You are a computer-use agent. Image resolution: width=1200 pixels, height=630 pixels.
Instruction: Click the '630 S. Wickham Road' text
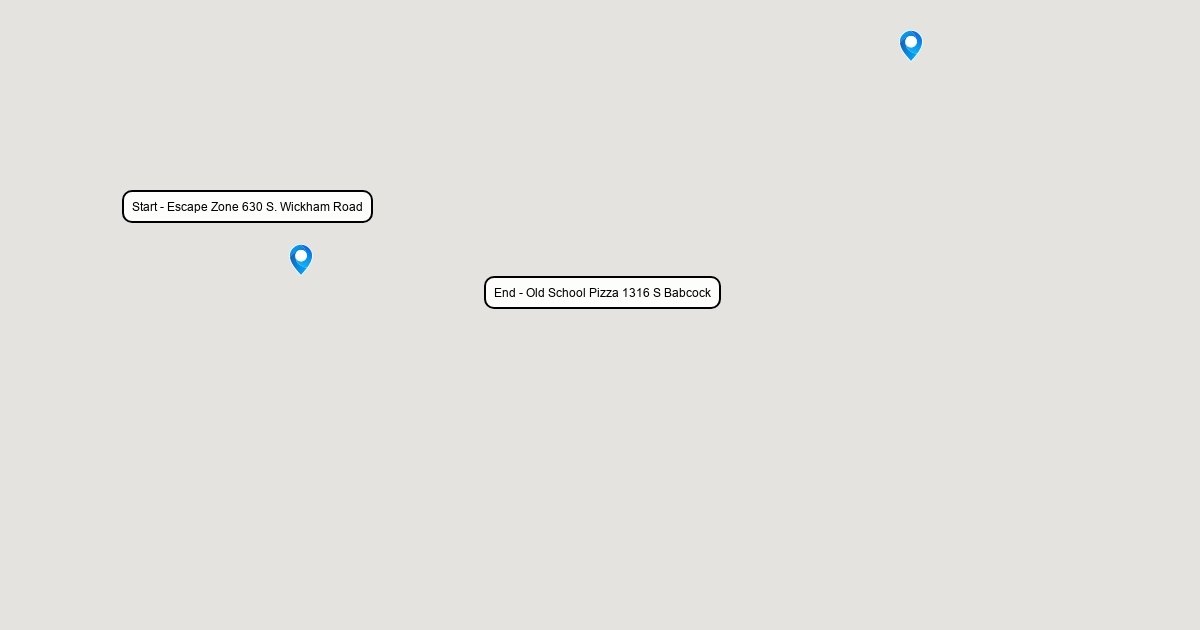coord(302,207)
